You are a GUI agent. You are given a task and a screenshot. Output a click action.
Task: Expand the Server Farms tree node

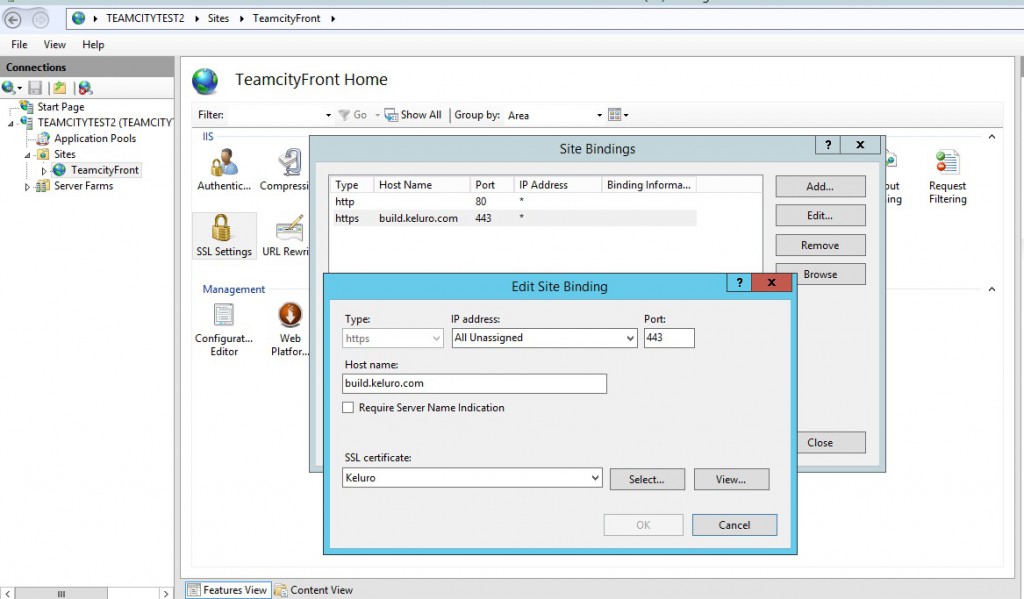click(x=27, y=187)
